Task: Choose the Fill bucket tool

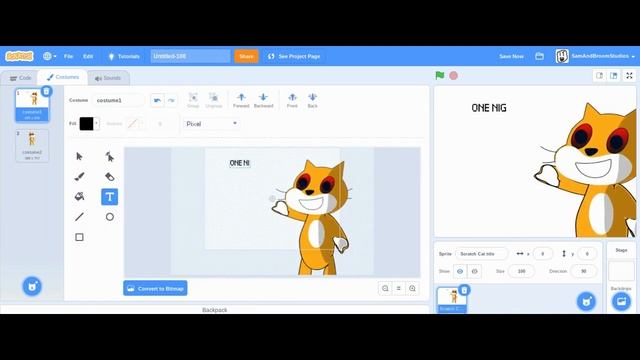Action: (79, 197)
